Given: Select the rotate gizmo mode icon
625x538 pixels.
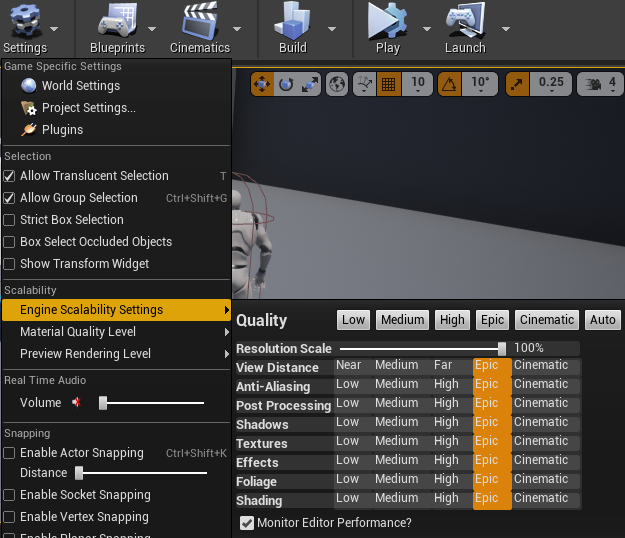Looking at the screenshot, I should (x=286, y=84).
